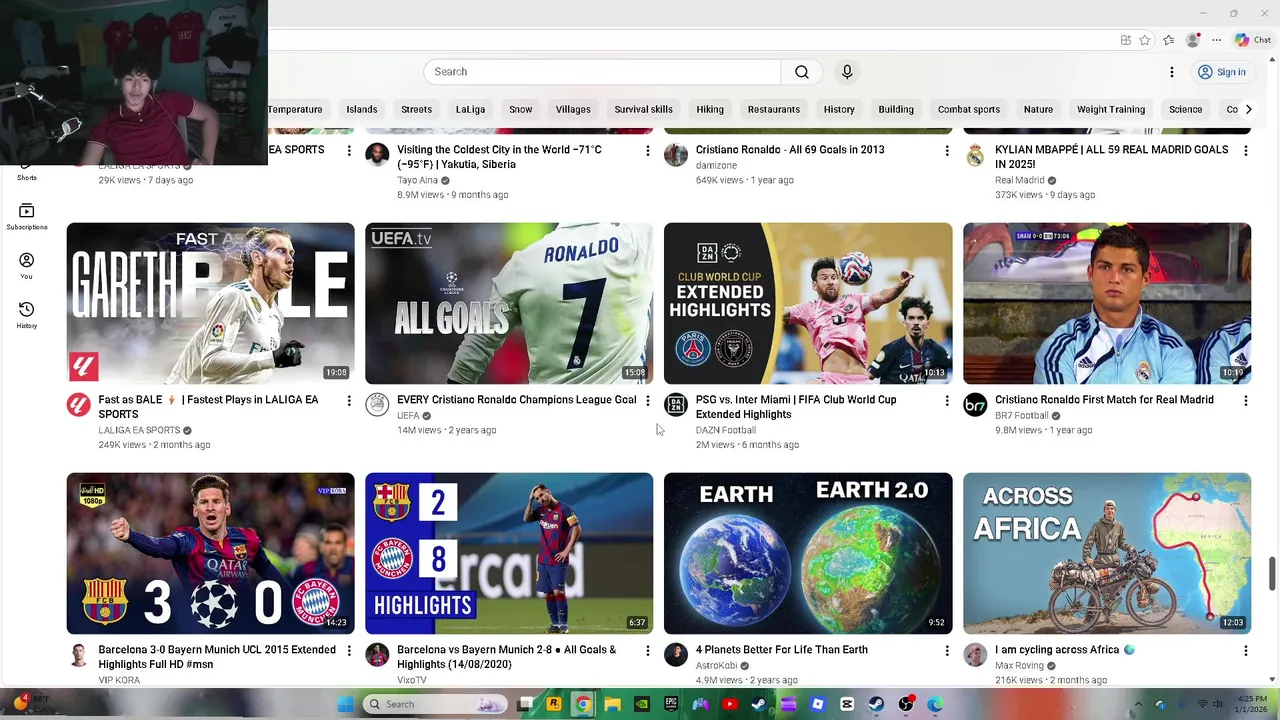Select the LaLiga category chip
This screenshot has height=720, width=1280.
470,109
